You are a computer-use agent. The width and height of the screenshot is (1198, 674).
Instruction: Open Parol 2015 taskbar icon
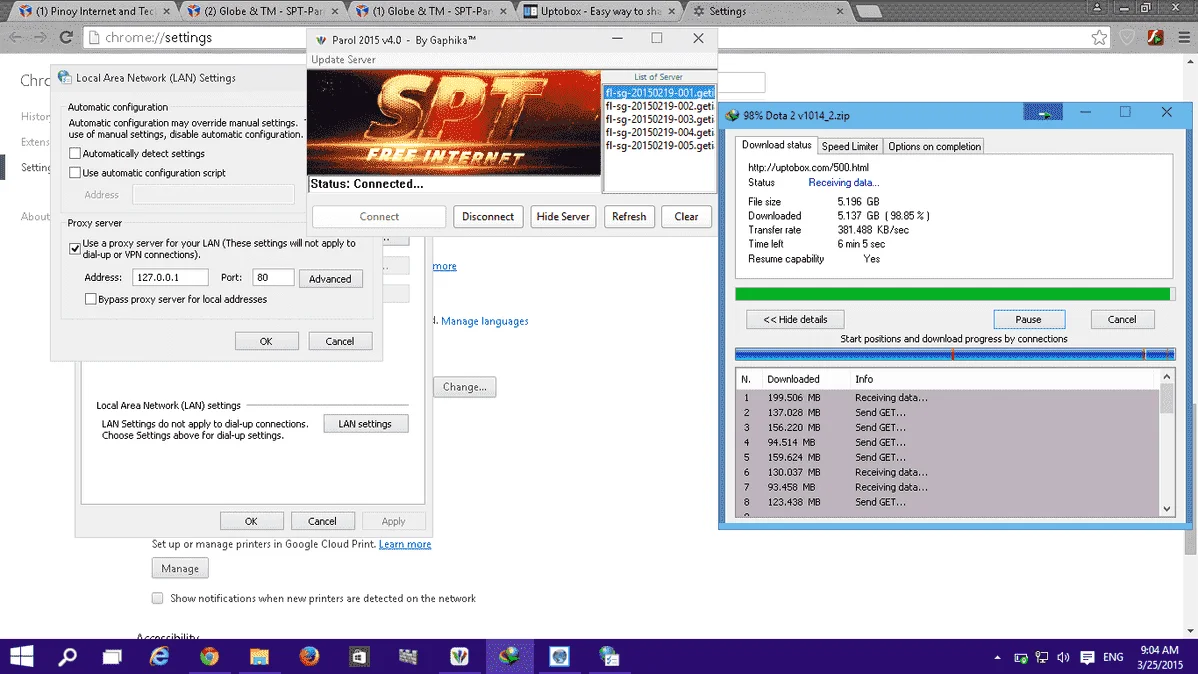point(459,656)
